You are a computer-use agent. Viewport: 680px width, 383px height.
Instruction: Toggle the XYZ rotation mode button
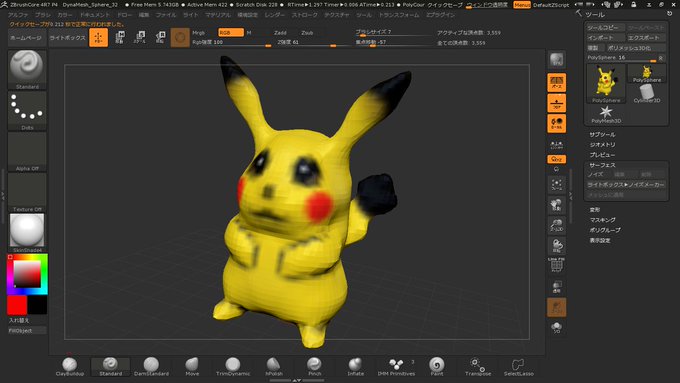(x=556, y=159)
